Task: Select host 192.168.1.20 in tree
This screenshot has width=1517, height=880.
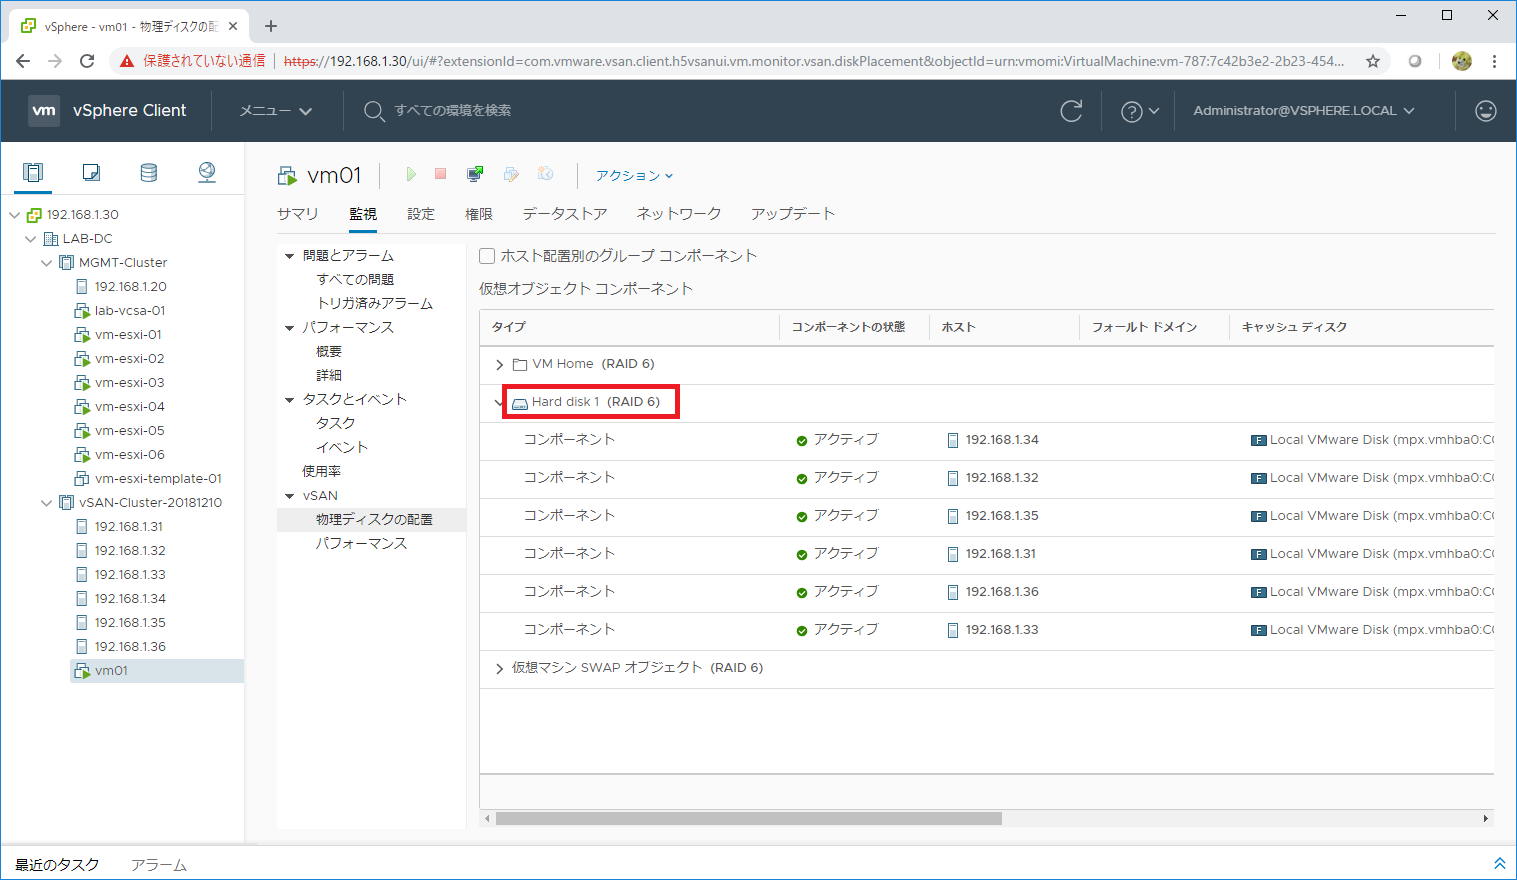Action: point(130,287)
